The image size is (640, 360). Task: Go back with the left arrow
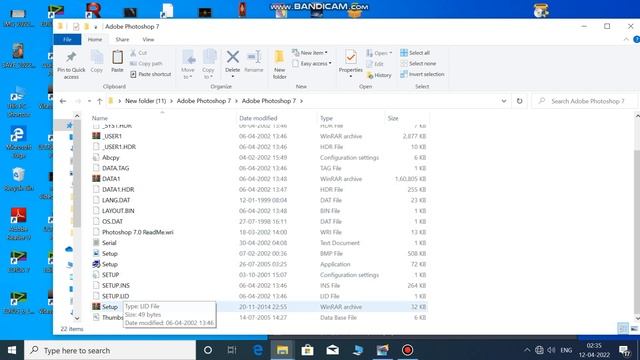63,101
